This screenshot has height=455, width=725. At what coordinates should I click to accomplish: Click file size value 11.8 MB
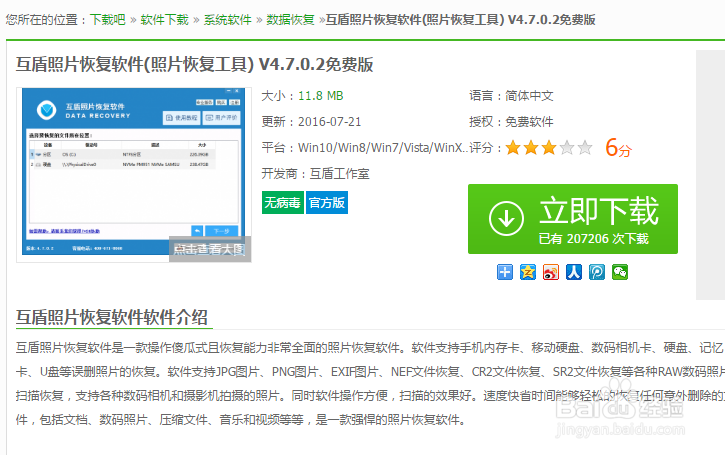320,96
